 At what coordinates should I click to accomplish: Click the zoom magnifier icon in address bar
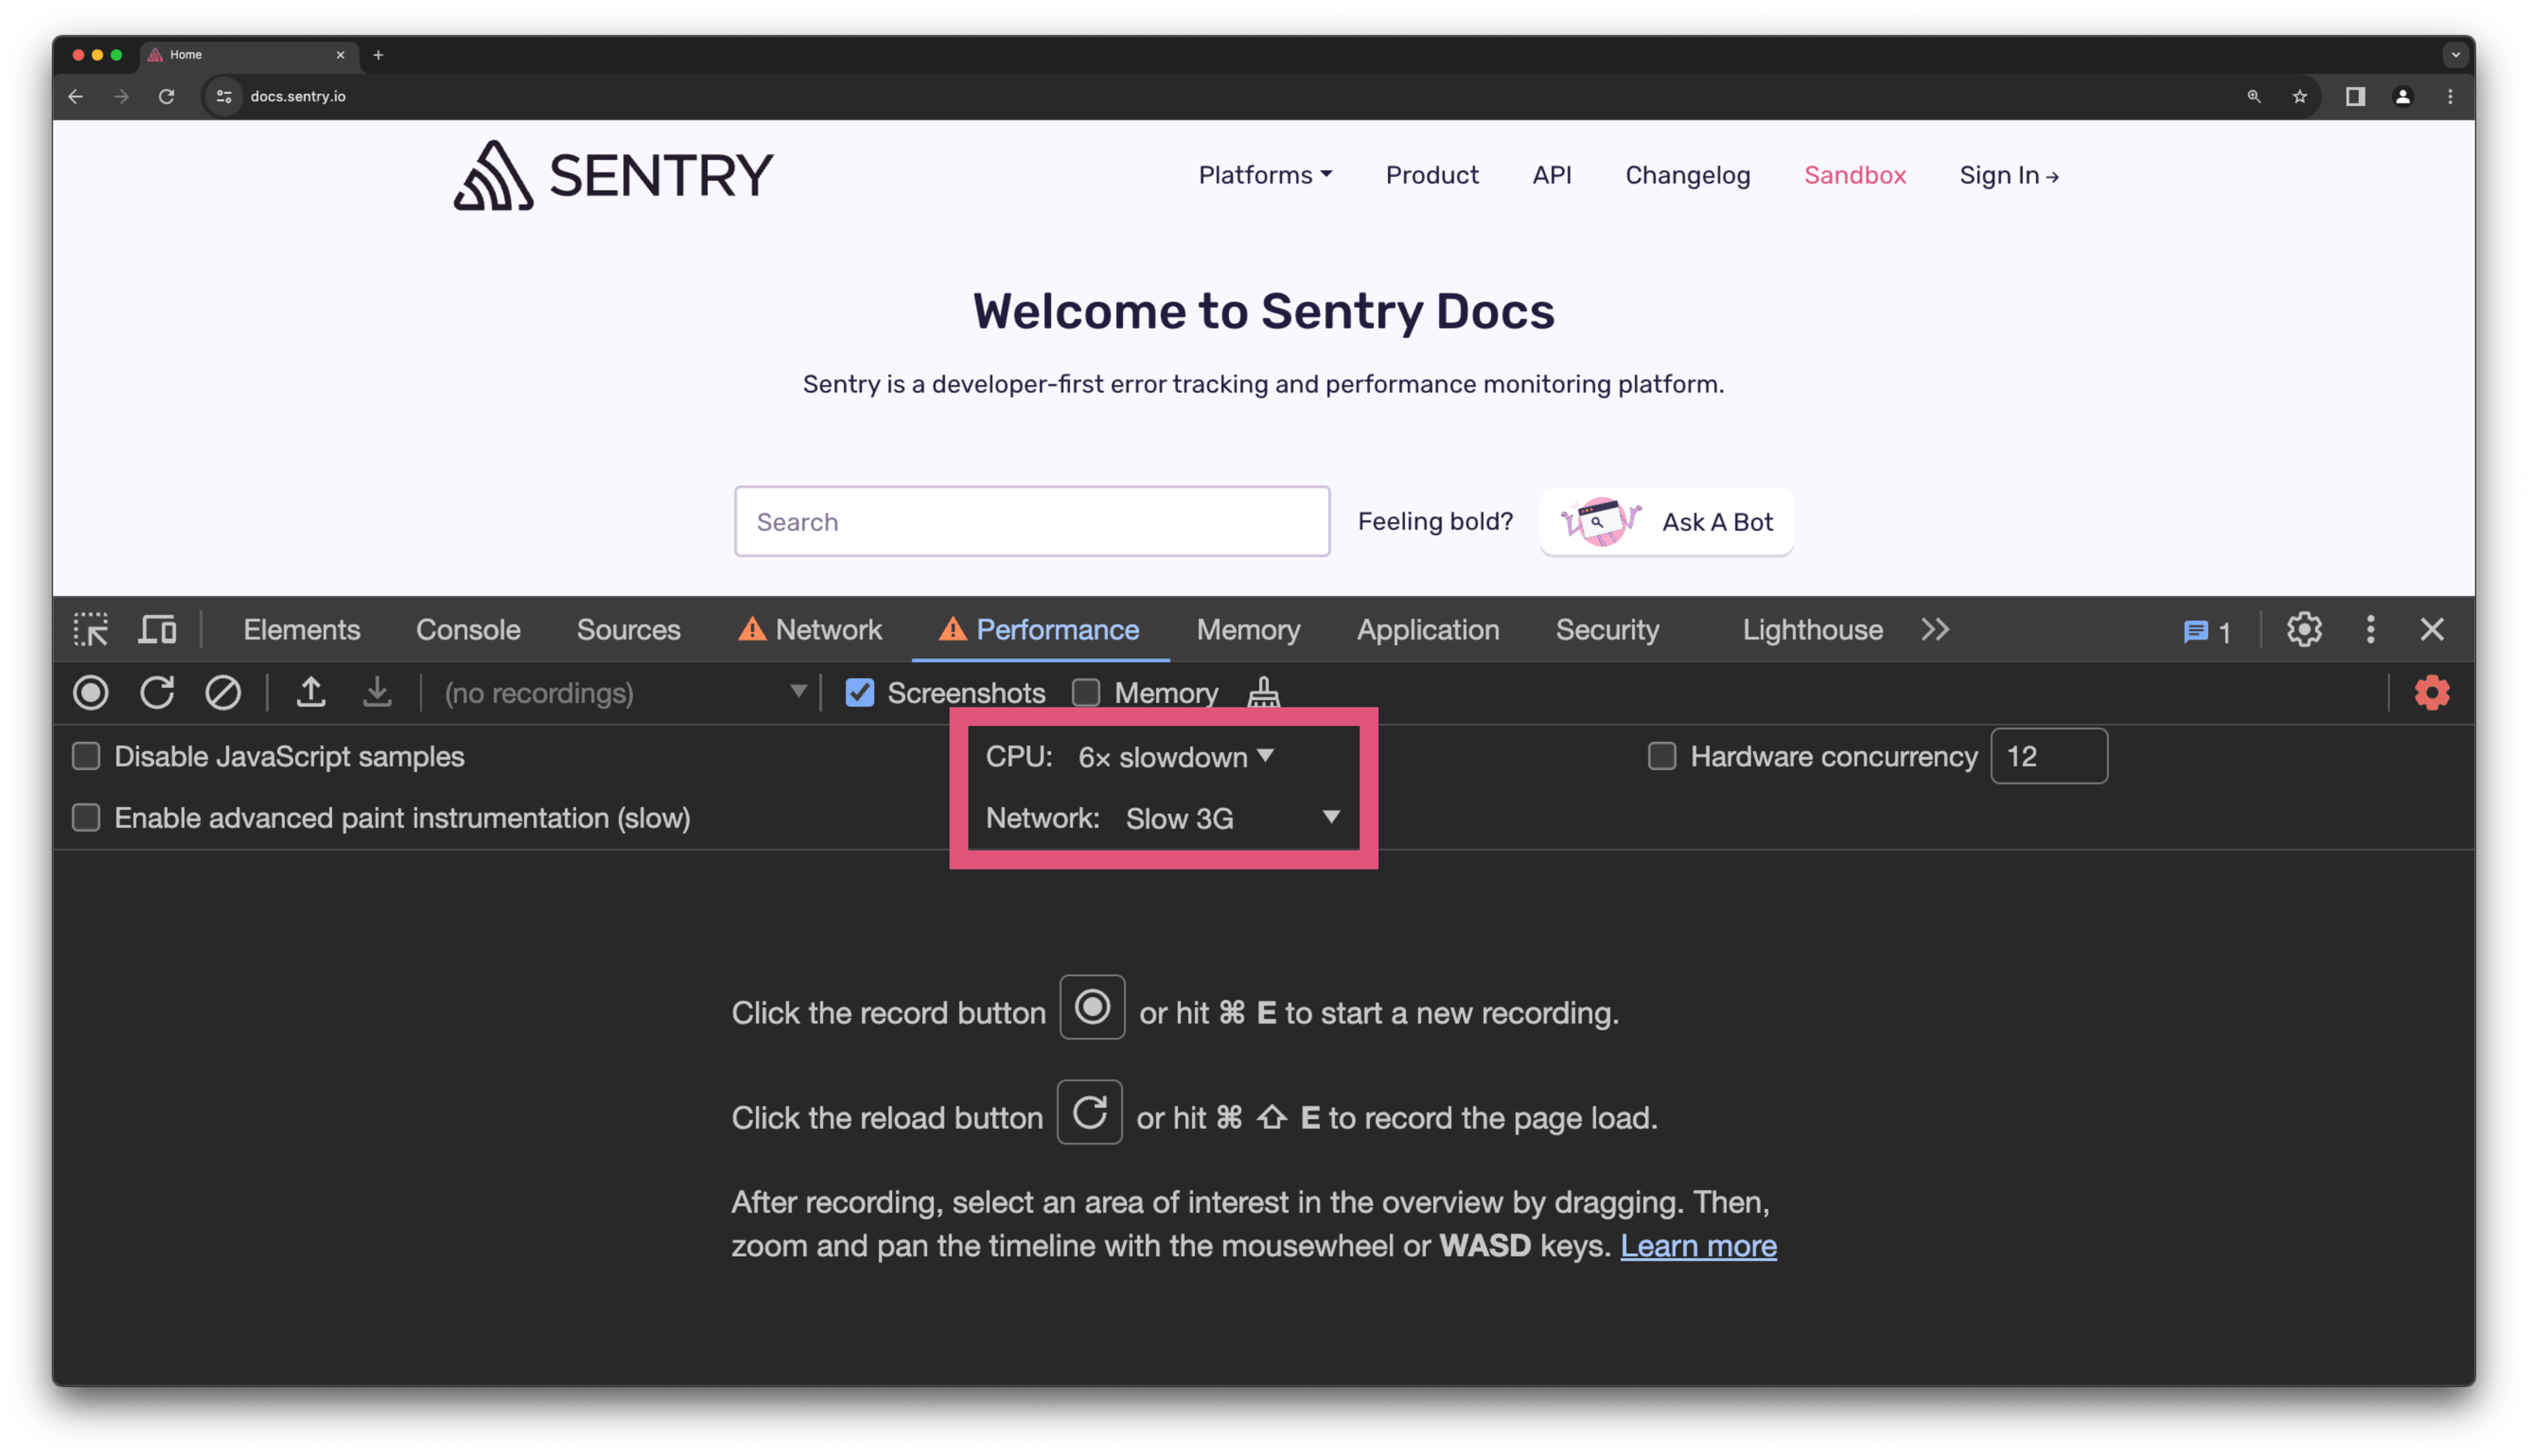click(x=2254, y=96)
